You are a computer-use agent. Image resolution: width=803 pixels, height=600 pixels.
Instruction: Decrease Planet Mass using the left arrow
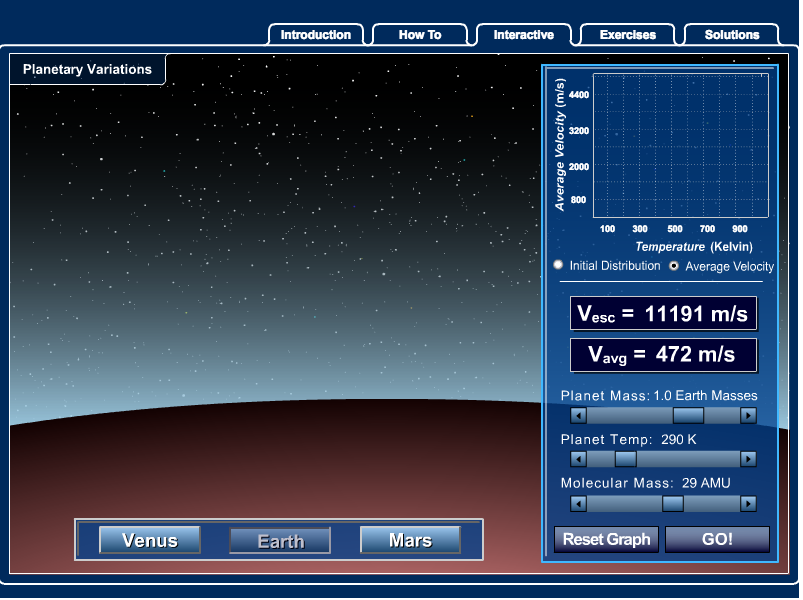point(578,415)
